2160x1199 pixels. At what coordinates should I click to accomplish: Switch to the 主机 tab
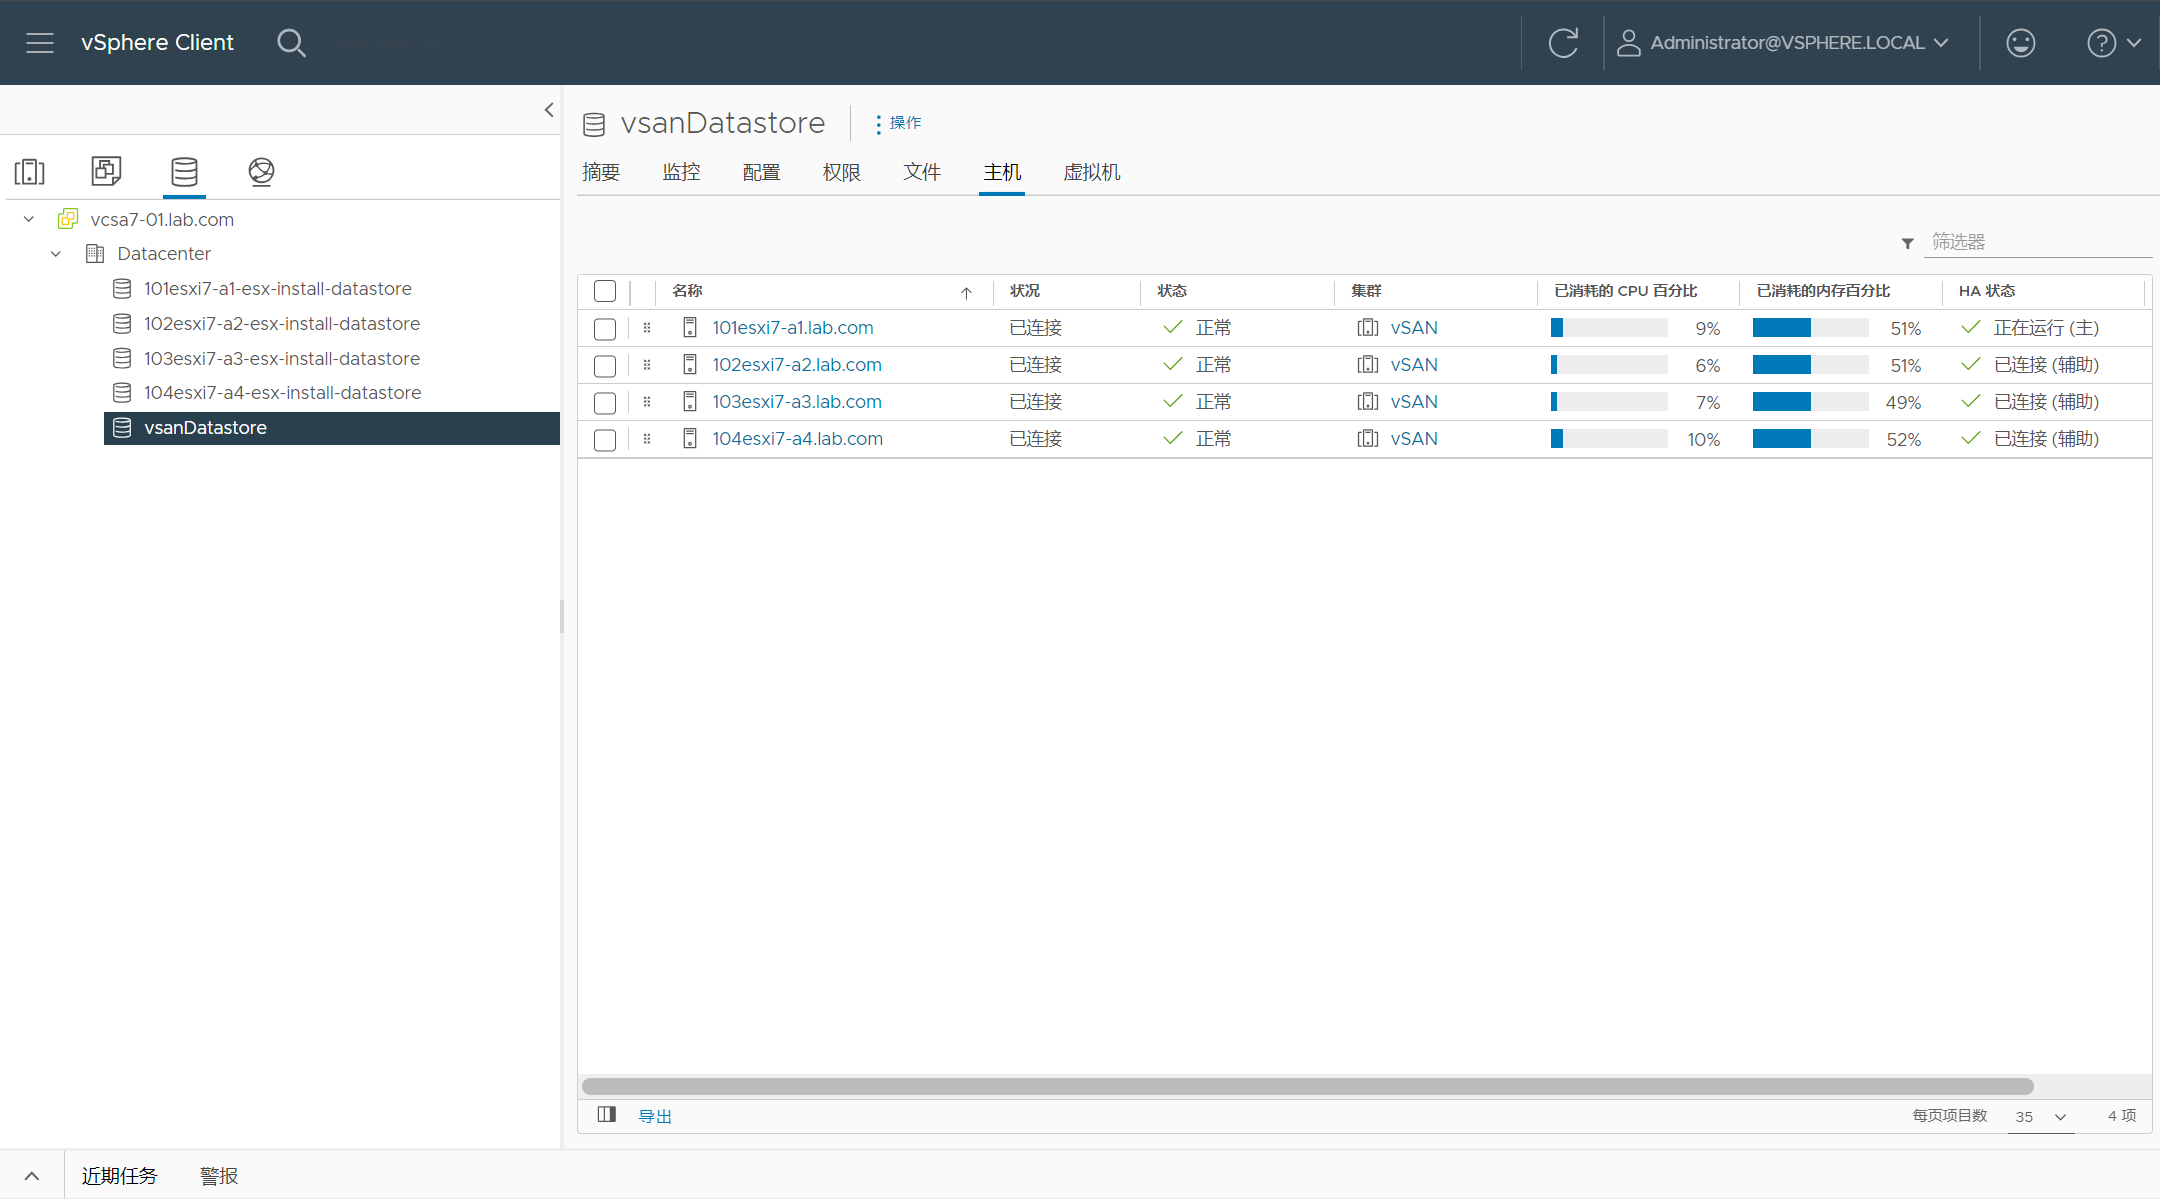pos(1002,172)
